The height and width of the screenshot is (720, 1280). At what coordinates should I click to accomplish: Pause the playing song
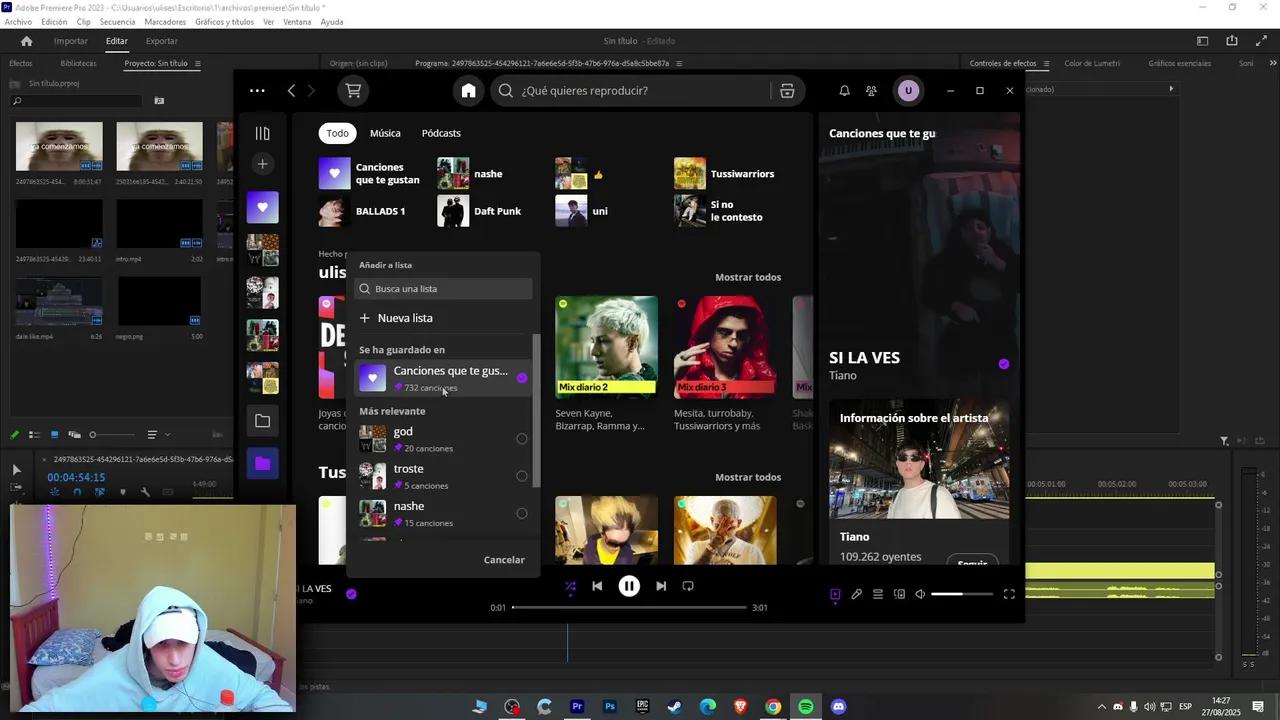point(629,586)
